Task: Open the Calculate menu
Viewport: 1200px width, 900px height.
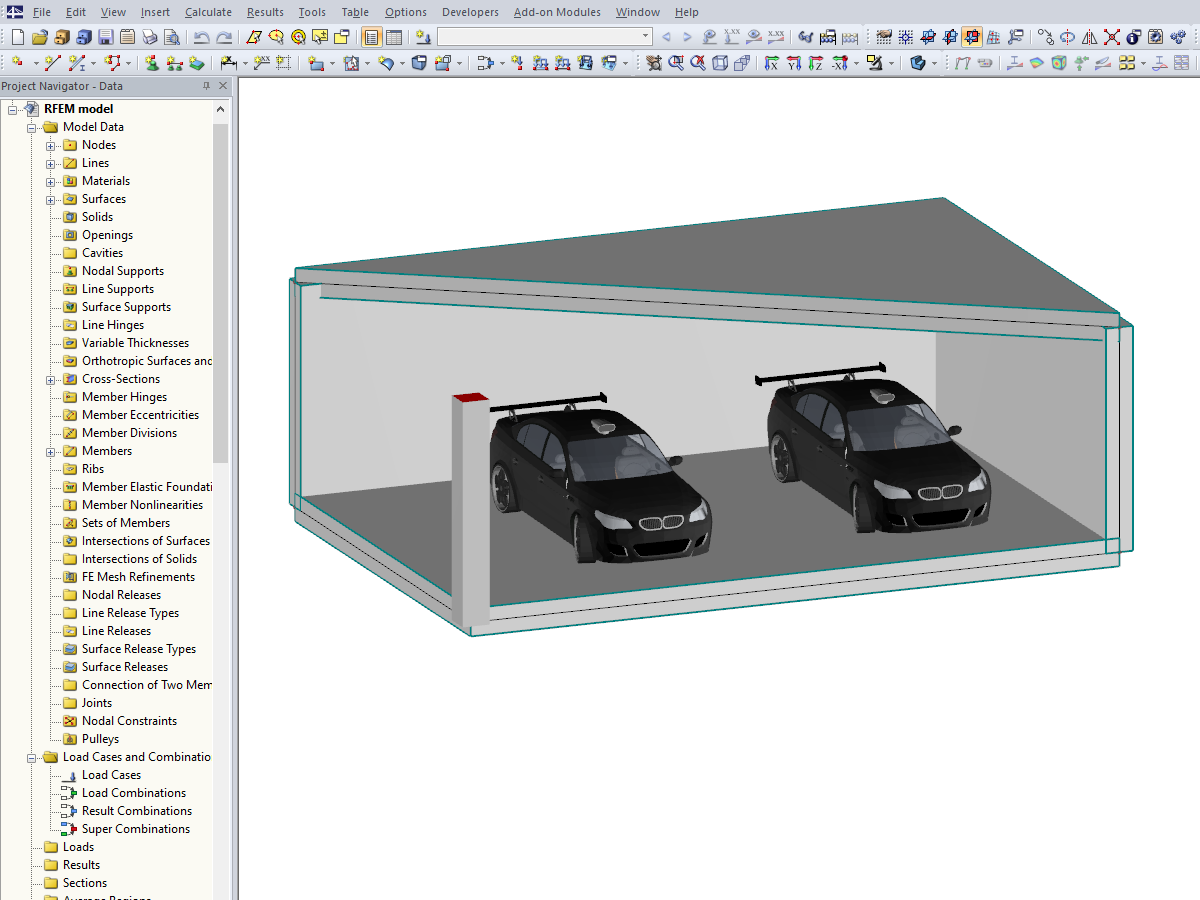Action: click(208, 12)
